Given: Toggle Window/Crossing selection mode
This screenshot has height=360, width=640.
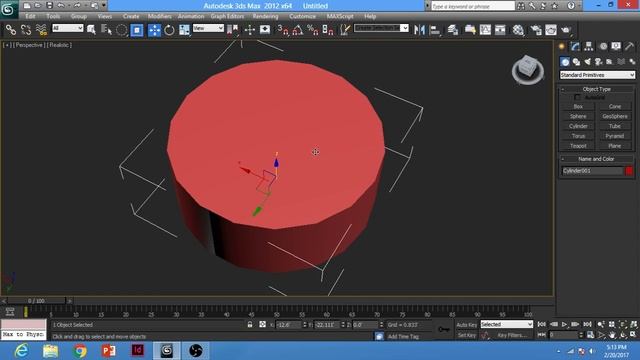Looking at the screenshot, I should tap(137, 30).
